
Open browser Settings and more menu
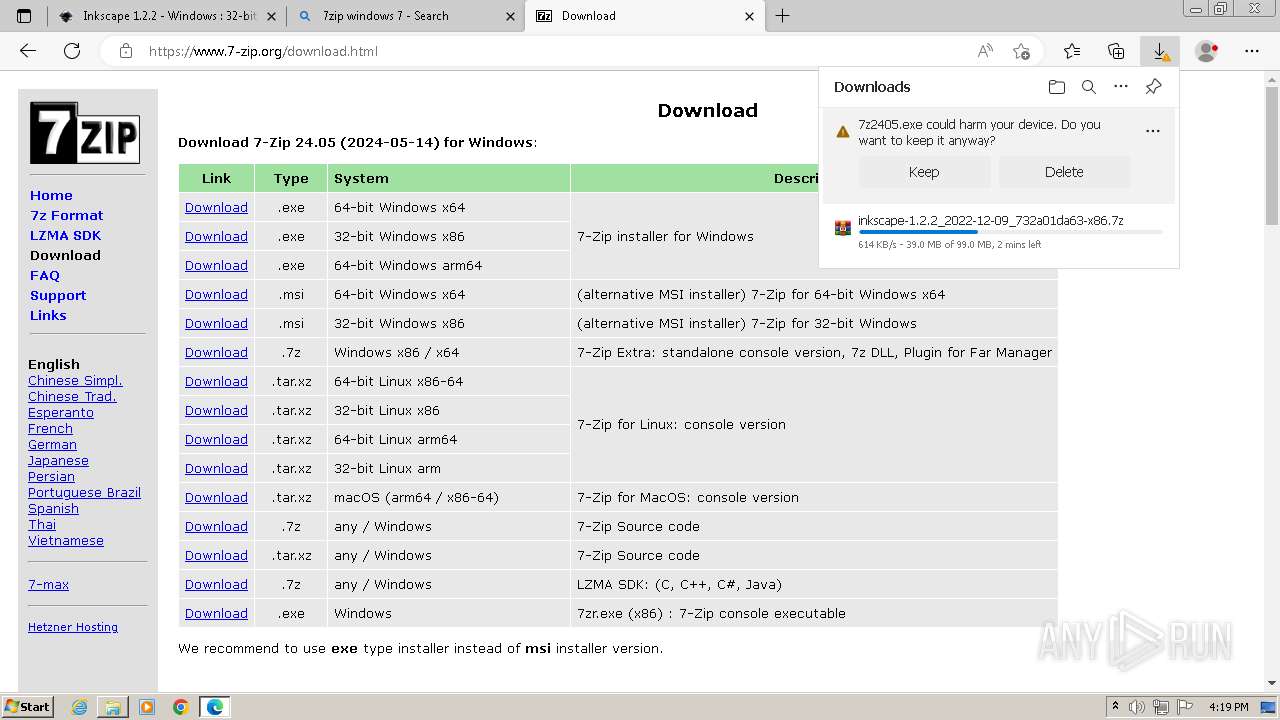(x=1252, y=51)
